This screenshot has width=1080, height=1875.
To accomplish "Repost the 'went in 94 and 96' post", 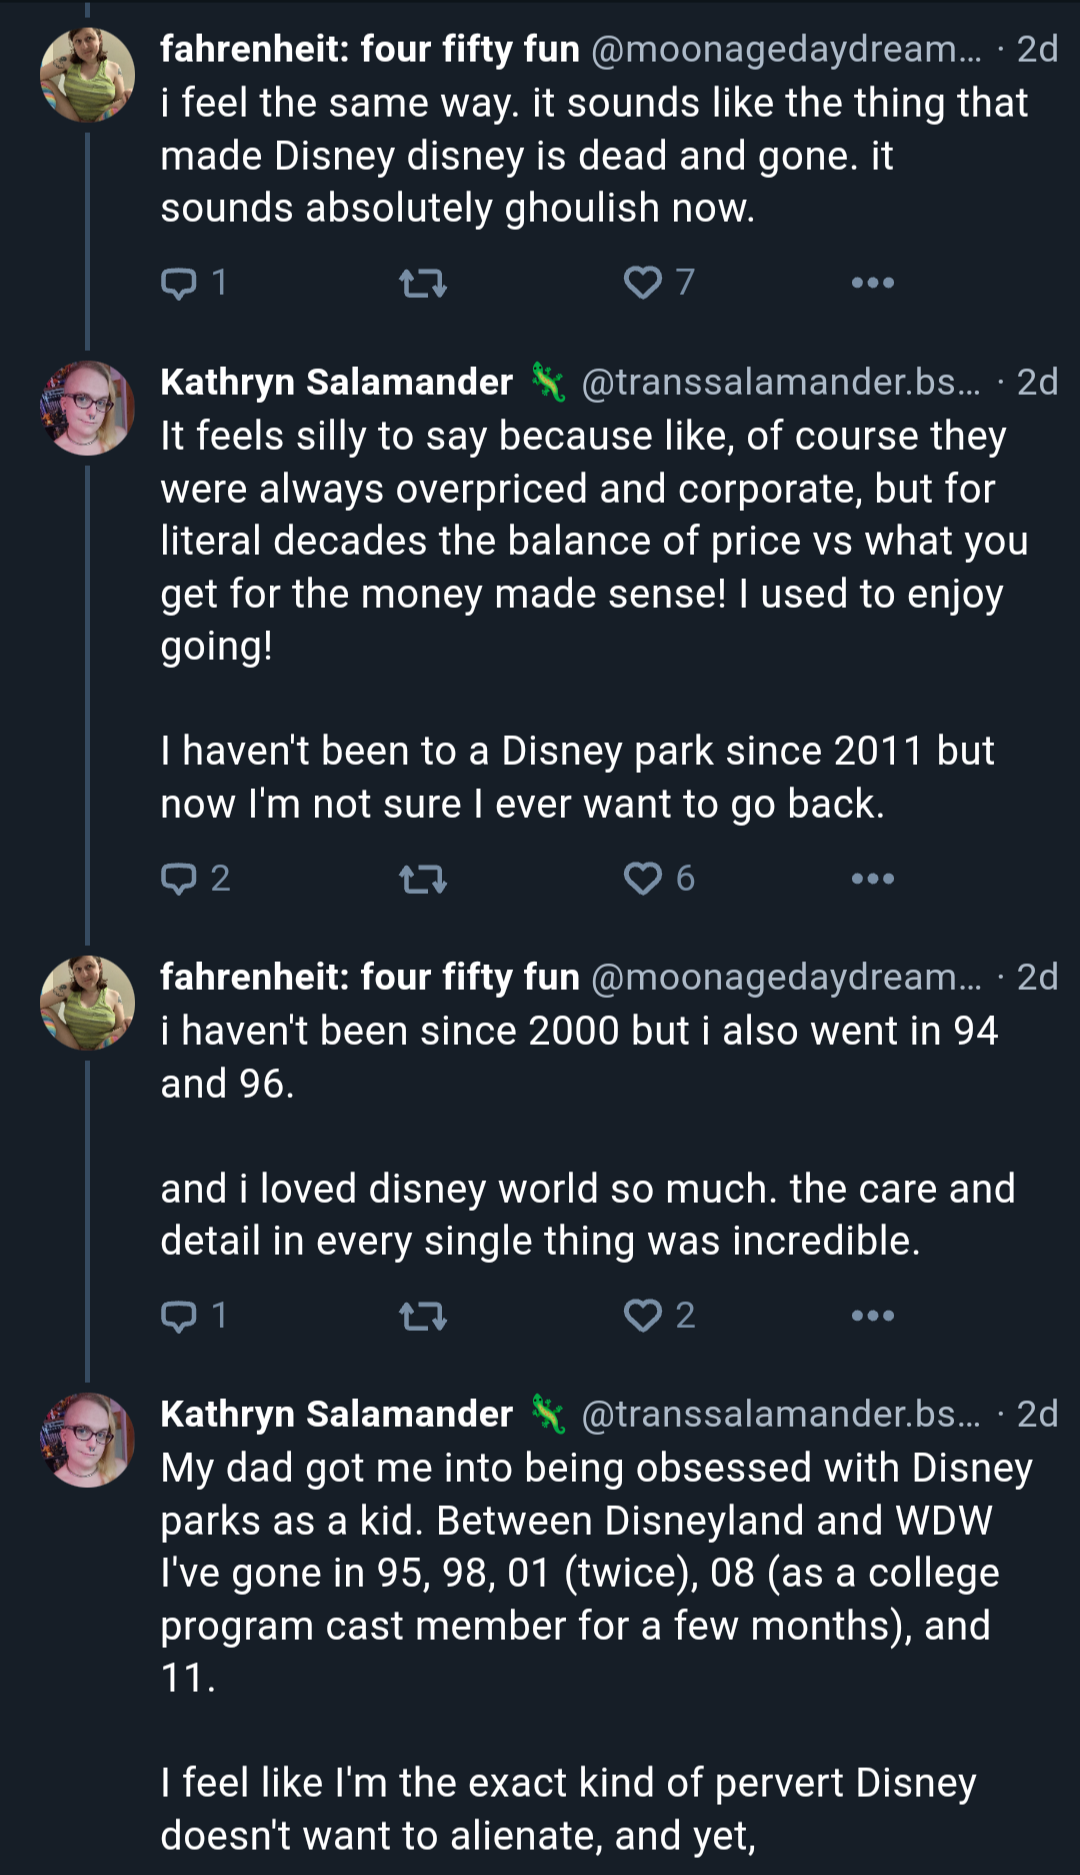I will tap(423, 1318).
